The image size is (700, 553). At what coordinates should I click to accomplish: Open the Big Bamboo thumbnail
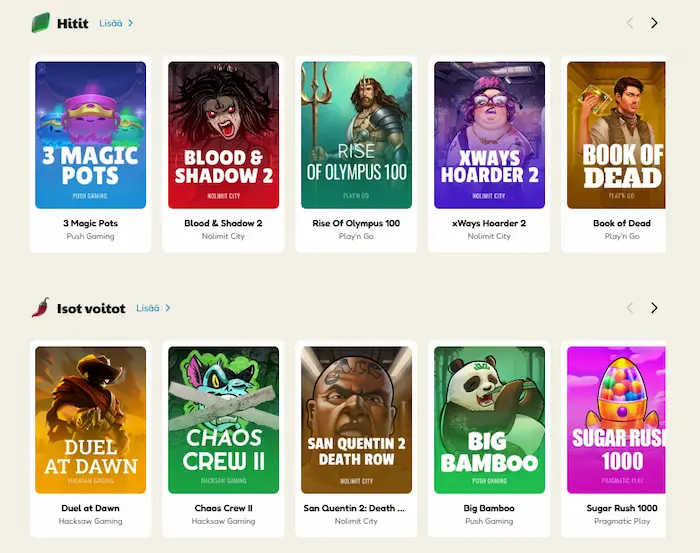point(489,420)
